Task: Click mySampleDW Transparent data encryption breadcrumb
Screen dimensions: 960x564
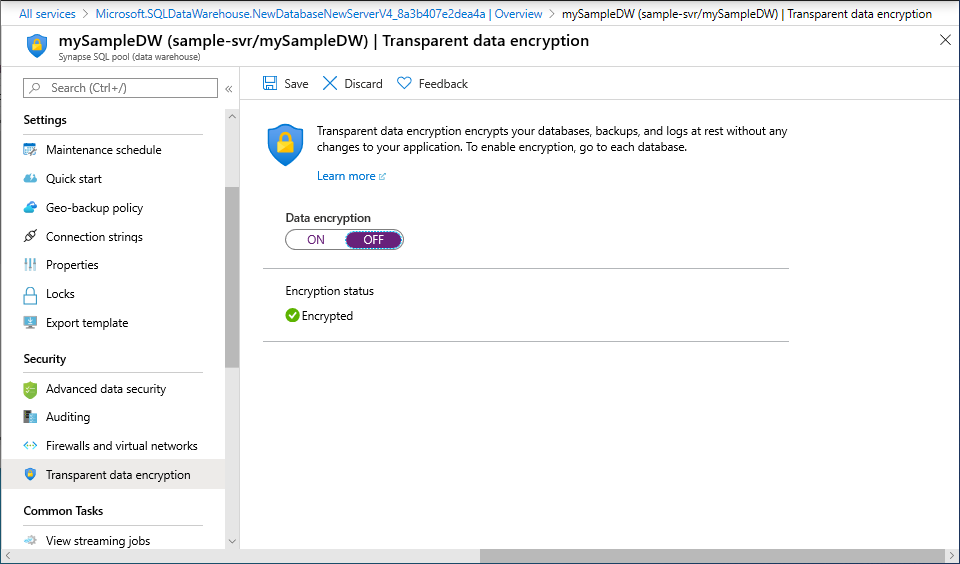Action: click(747, 13)
